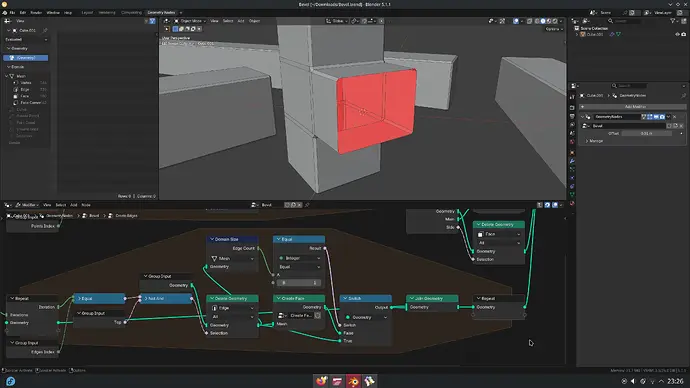The width and height of the screenshot is (690, 388).
Task: Select solid viewport shading icon
Action: point(543,21)
